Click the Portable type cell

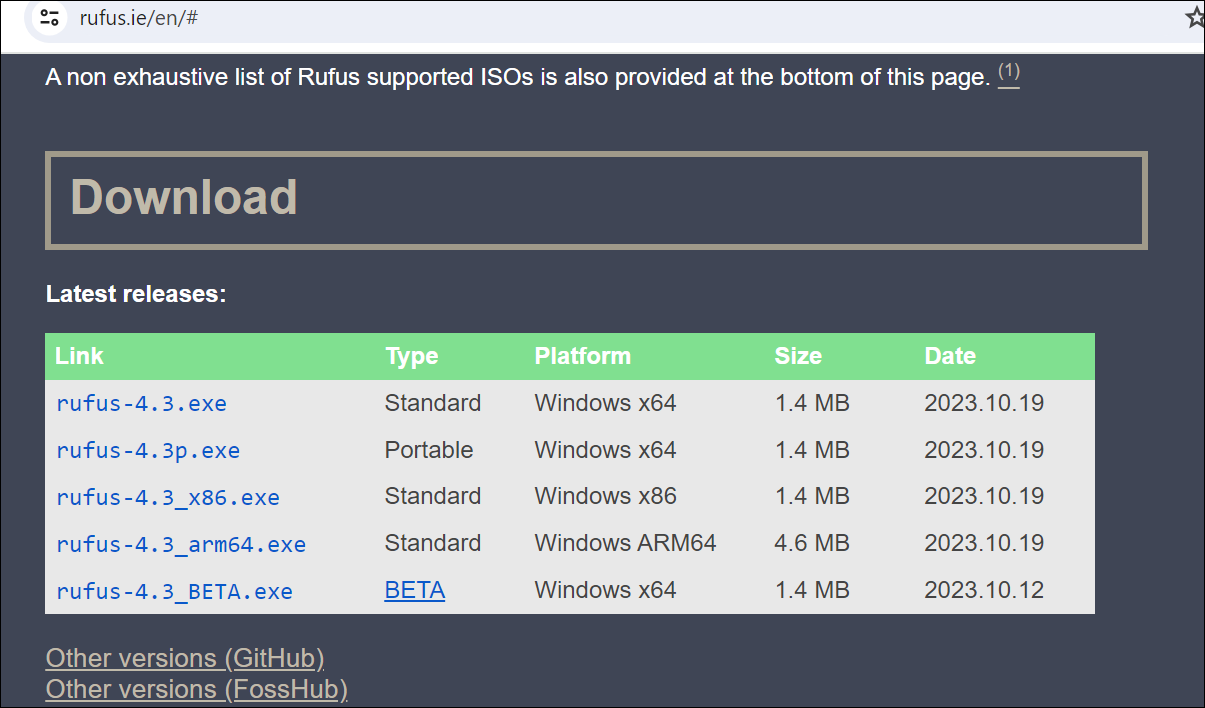(429, 450)
